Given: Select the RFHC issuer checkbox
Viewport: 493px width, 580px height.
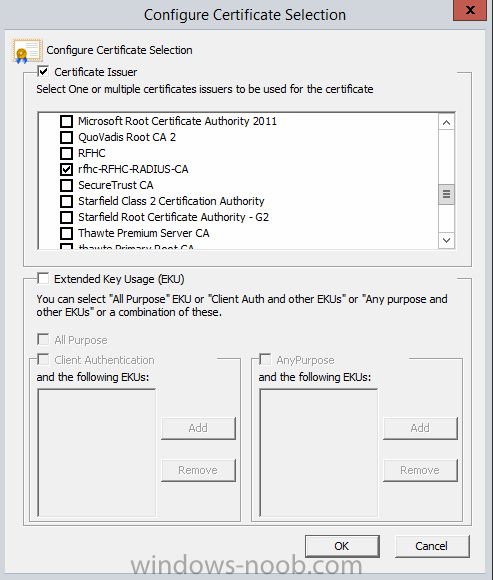Looking at the screenshot, I should pyautogui.click(x=67, y=153).
